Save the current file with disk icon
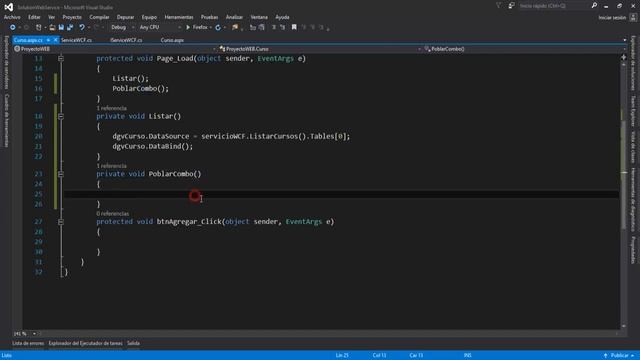Screen dimensions: 640x360 point(61,27)
